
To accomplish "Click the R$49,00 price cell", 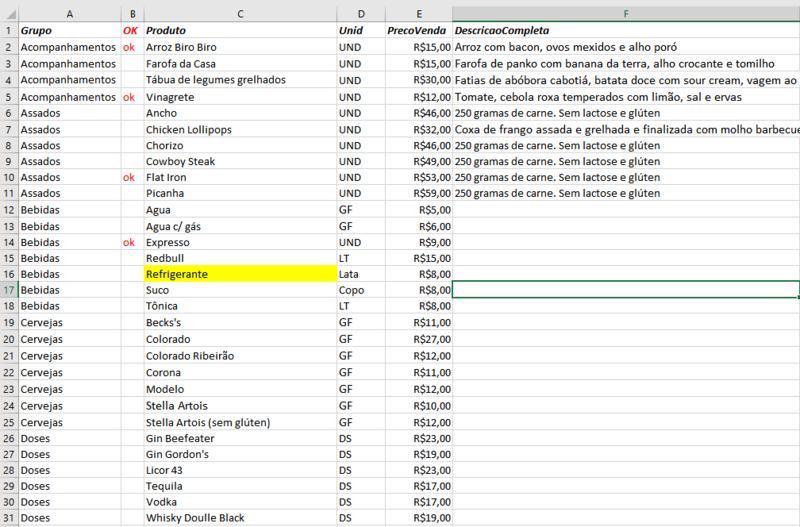I will click(x=419, y=161).
